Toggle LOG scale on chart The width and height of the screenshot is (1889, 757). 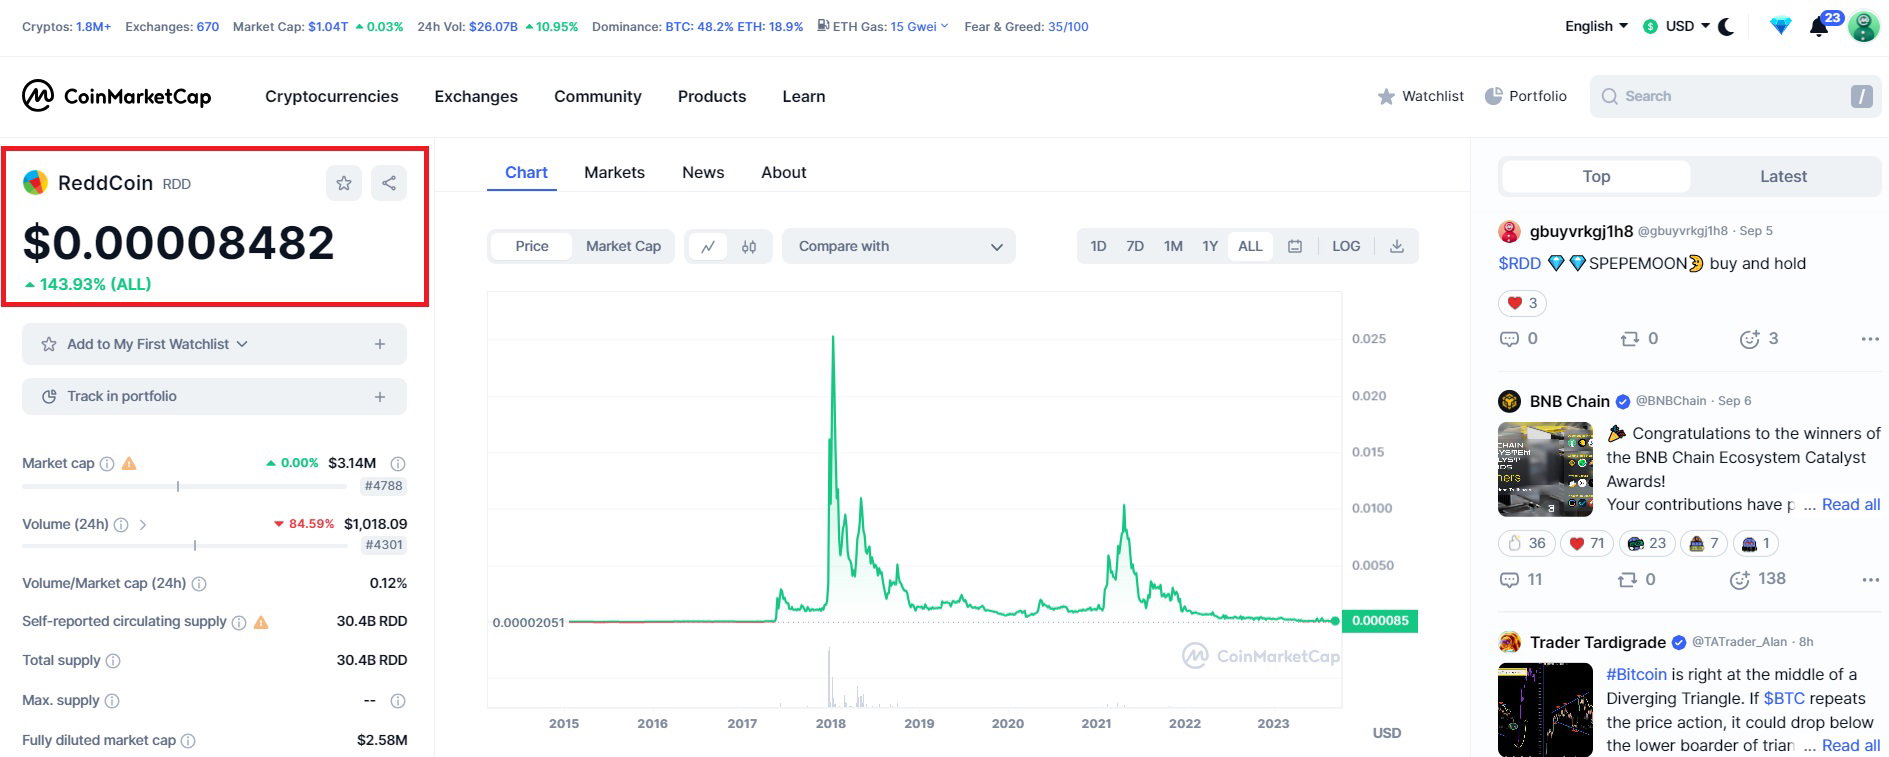click(1346, 246)
